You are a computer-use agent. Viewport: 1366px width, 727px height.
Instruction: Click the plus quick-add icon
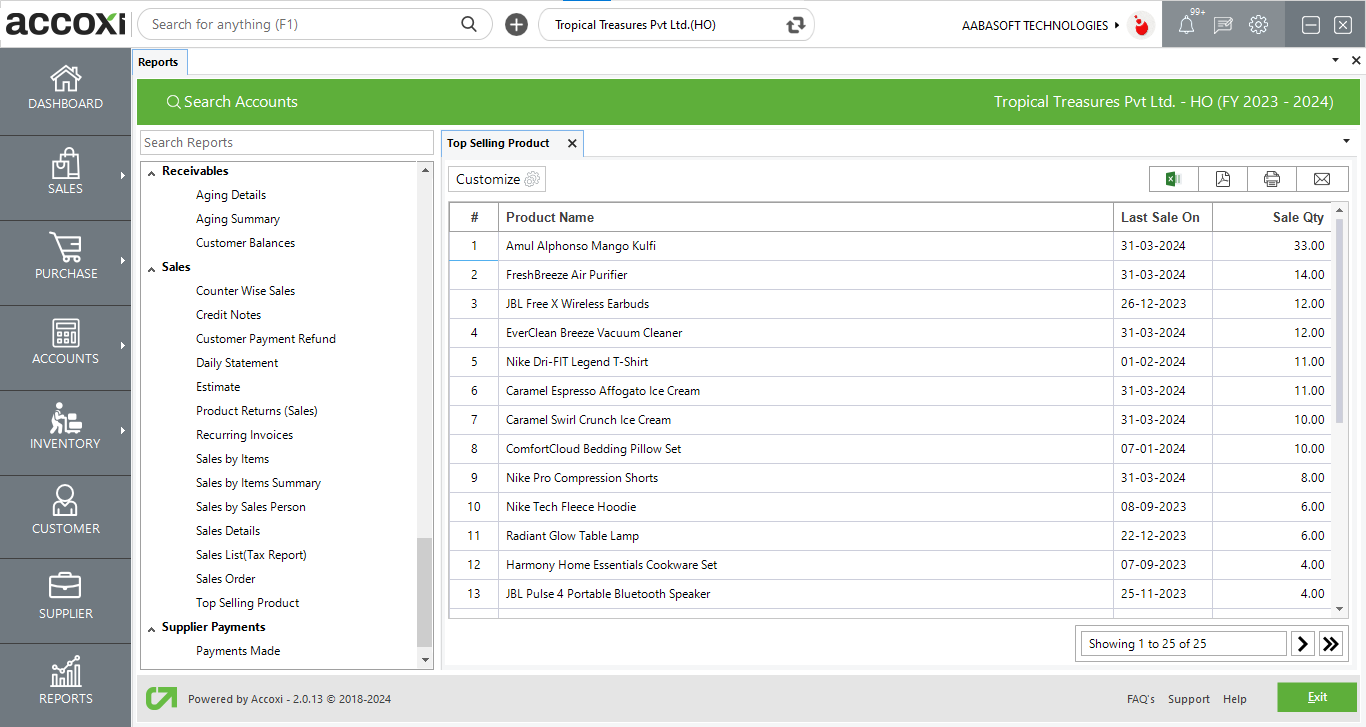coord(516,25)
